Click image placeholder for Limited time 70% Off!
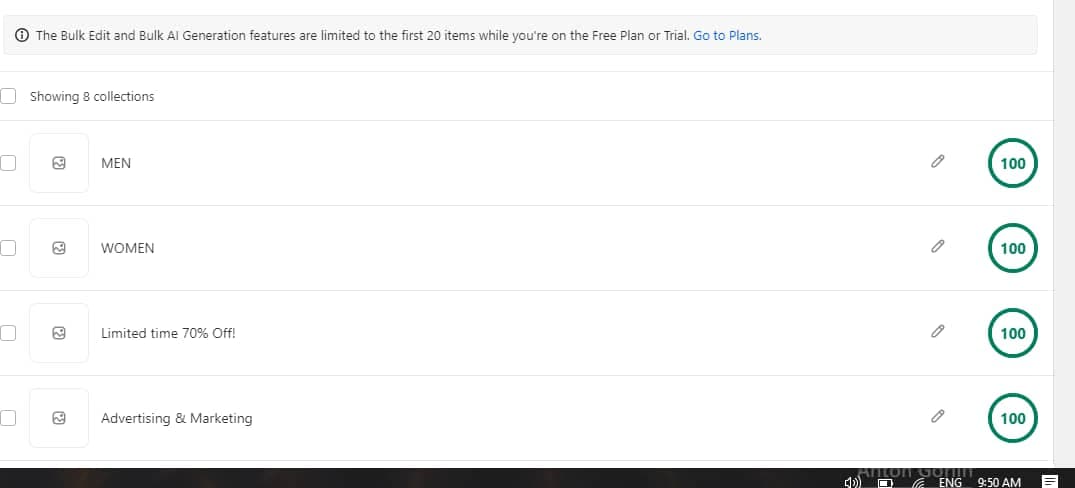 [x=59, y=333]
